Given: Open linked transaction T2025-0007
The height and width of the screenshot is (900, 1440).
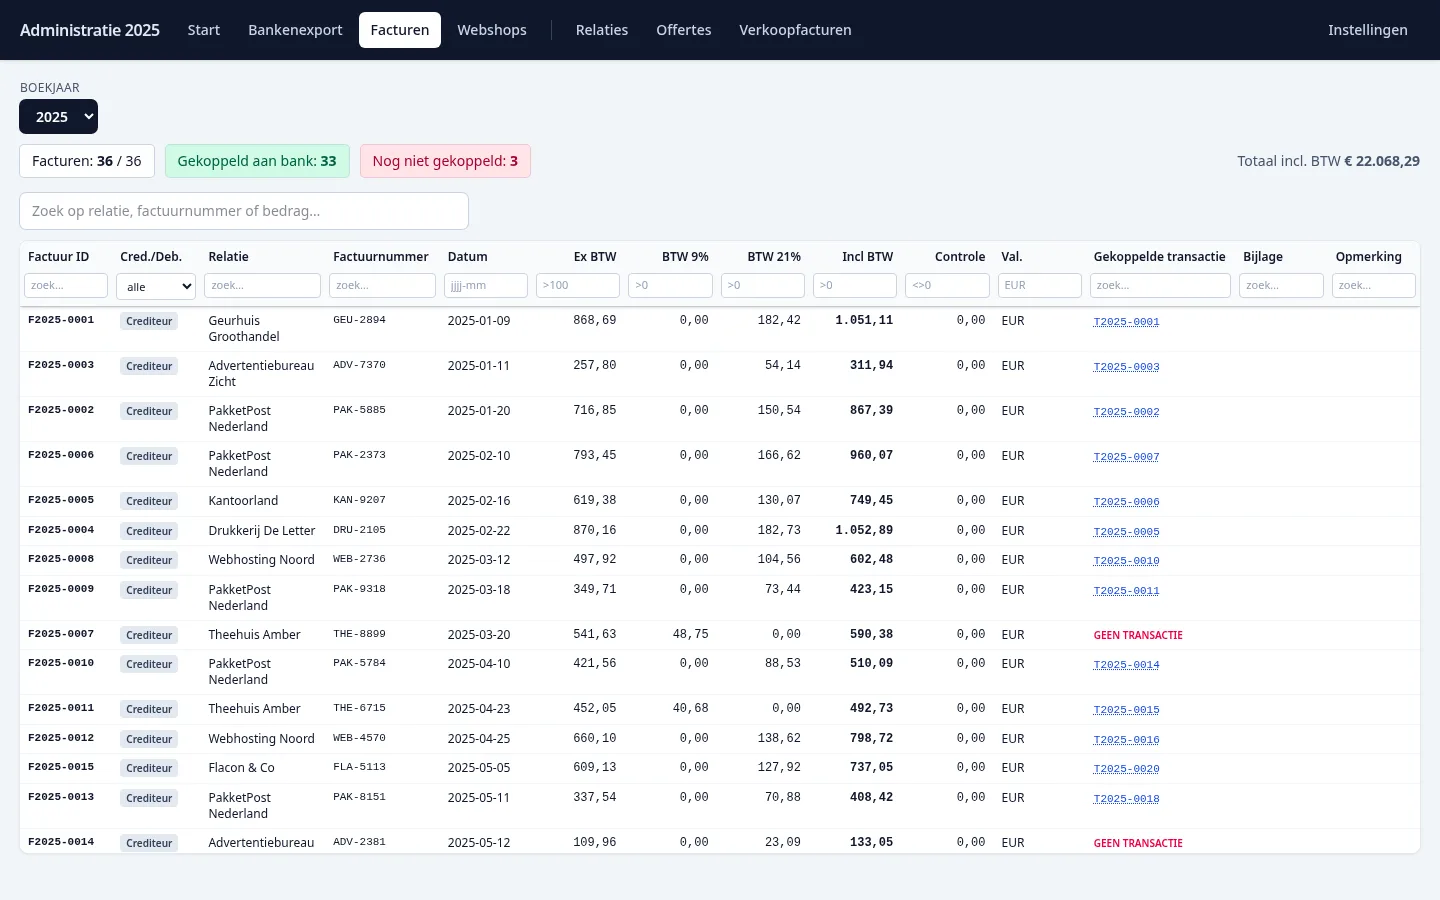Looking at the screenshot, I should point(1126,457).
